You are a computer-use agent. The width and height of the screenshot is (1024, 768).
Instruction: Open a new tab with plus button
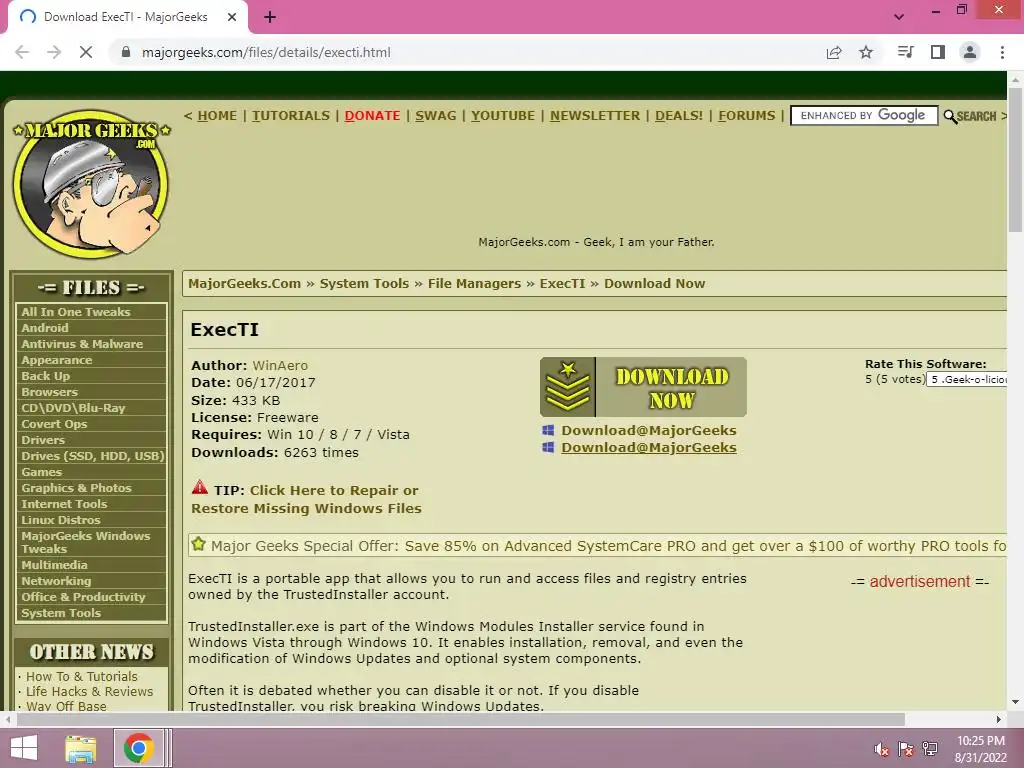click(x=270, y=17)
